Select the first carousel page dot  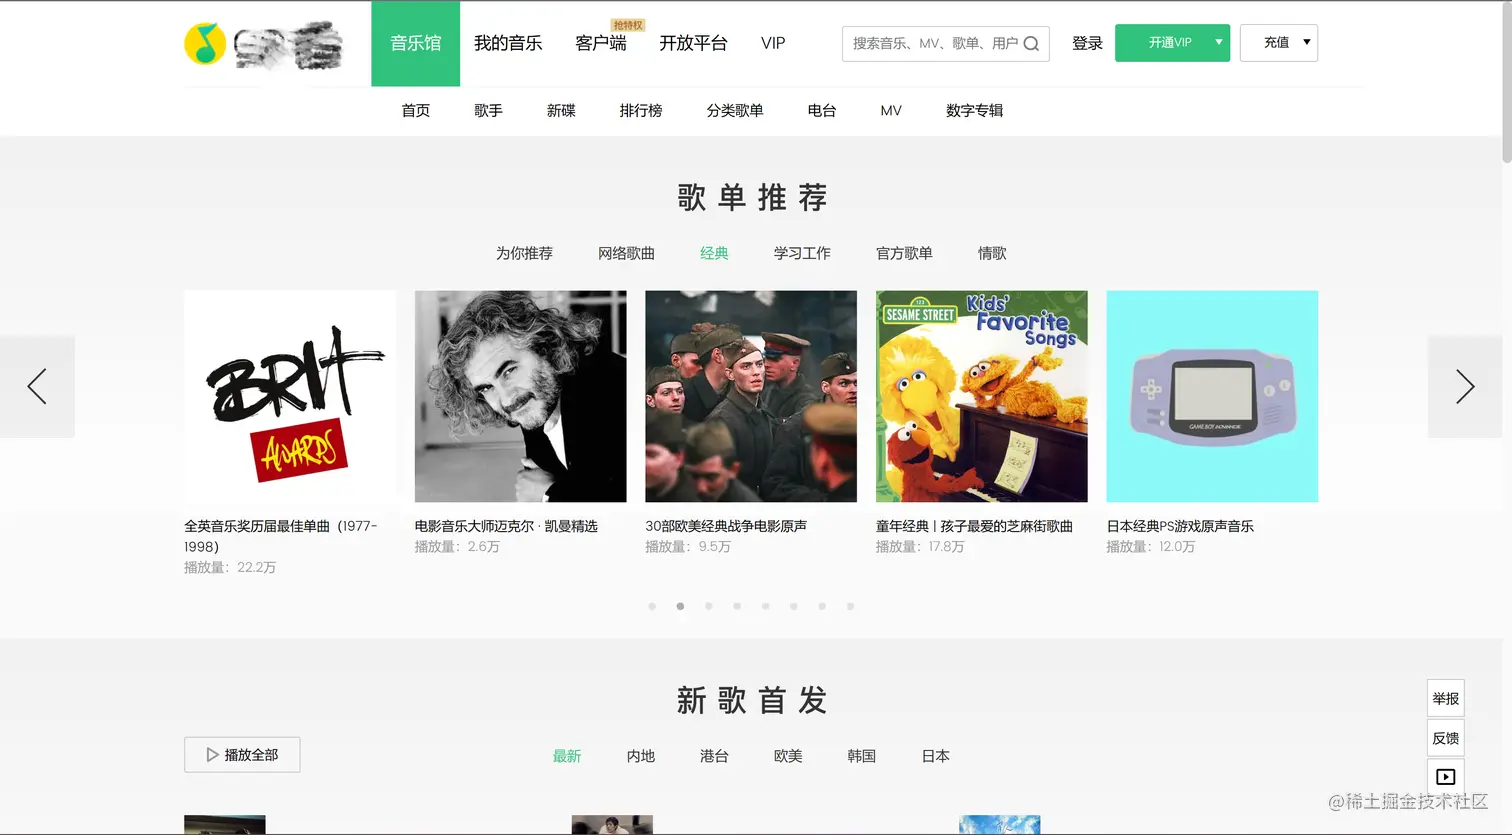click(x=652, y=606)
